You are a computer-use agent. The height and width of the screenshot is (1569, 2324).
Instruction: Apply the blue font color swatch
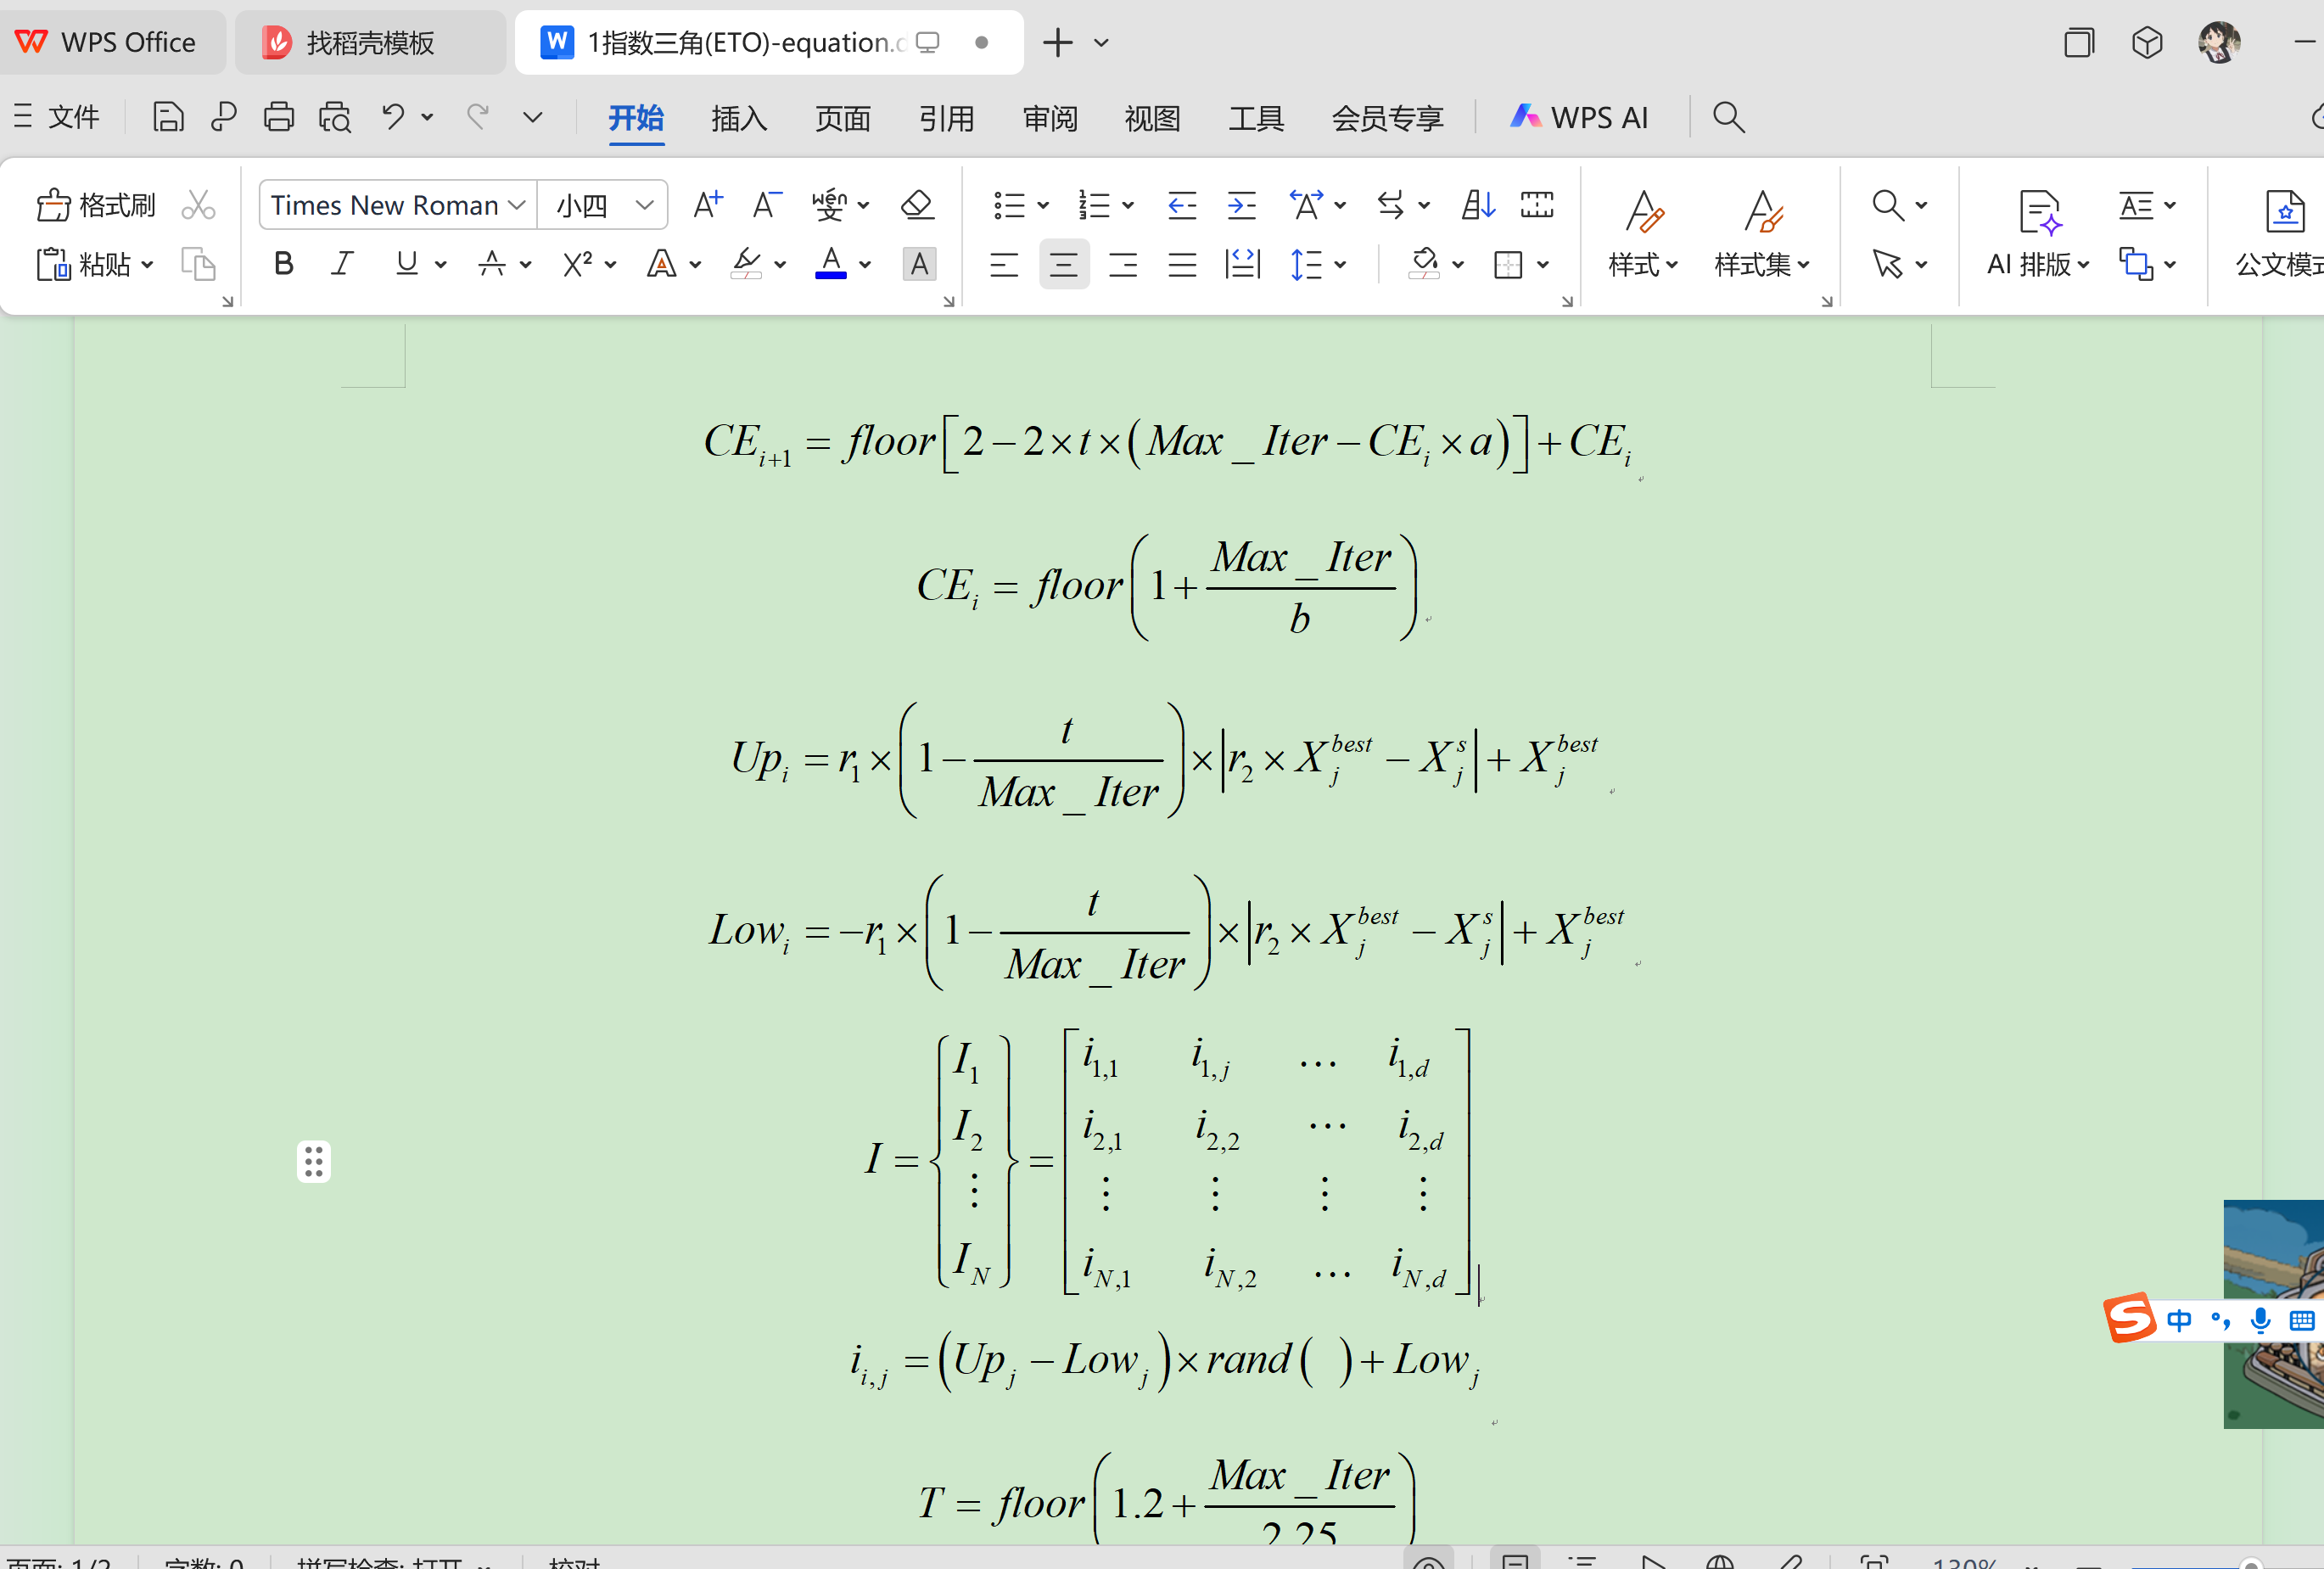tap(830, 264)
